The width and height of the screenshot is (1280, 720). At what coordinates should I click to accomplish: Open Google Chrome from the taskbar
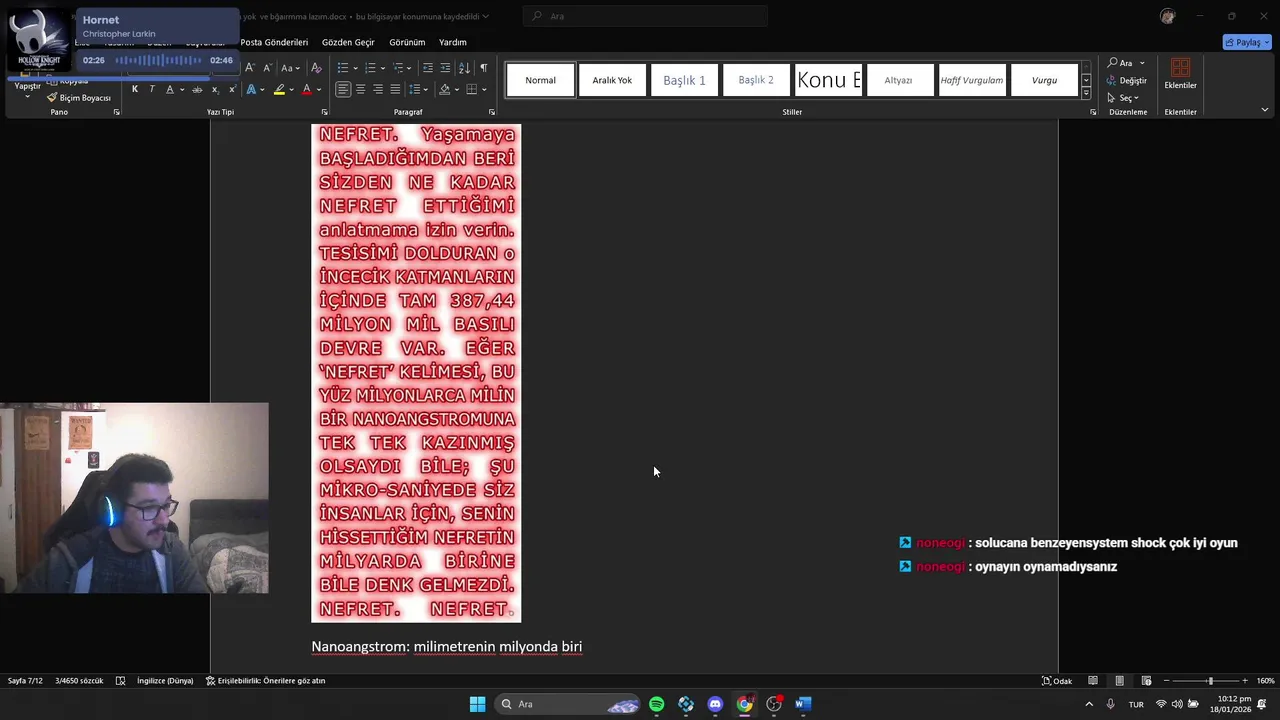[x=745, y=704]
